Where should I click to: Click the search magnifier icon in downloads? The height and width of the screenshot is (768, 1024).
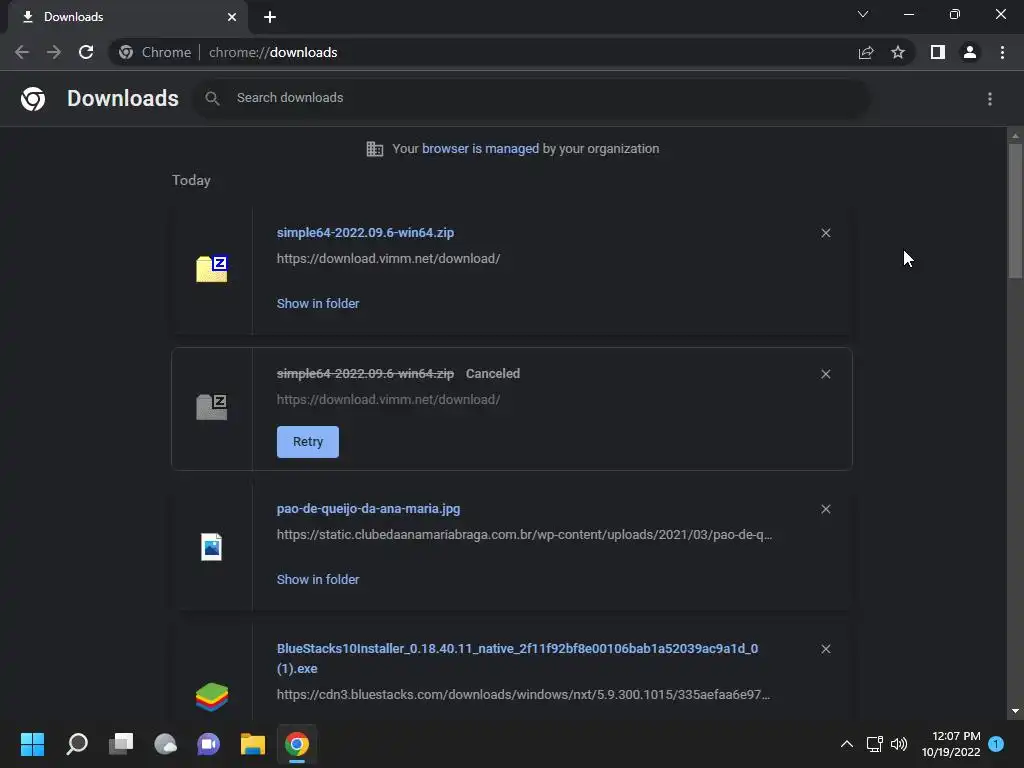click(x=212, y=98)
